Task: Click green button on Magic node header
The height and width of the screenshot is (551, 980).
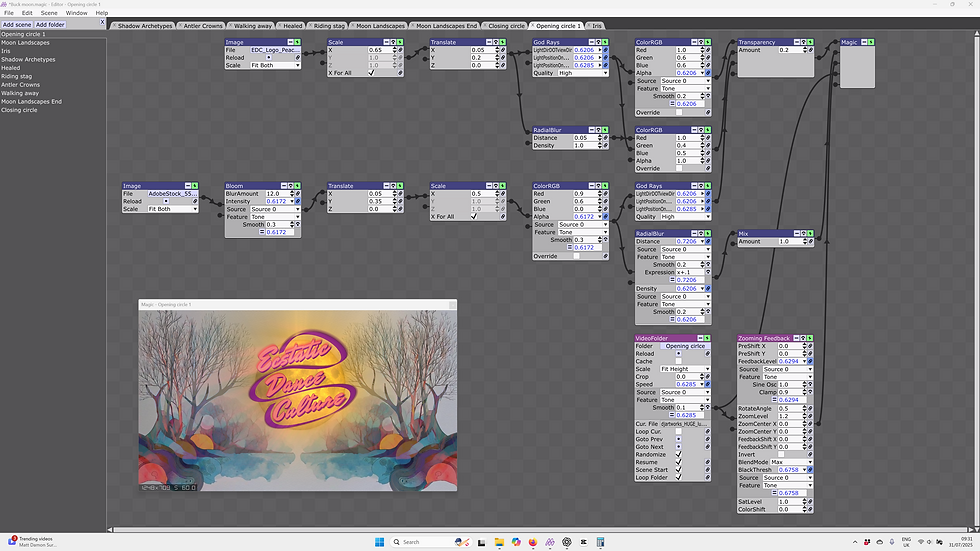Action: pos(871,42)
